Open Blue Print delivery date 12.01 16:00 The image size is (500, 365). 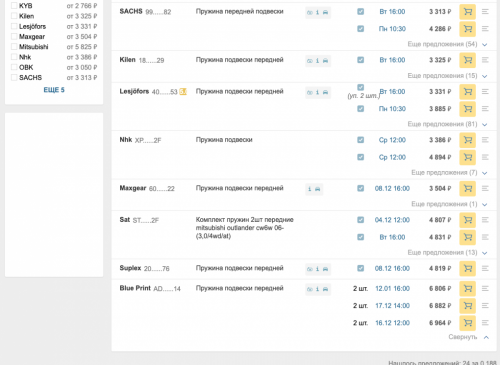pos(392,288)
